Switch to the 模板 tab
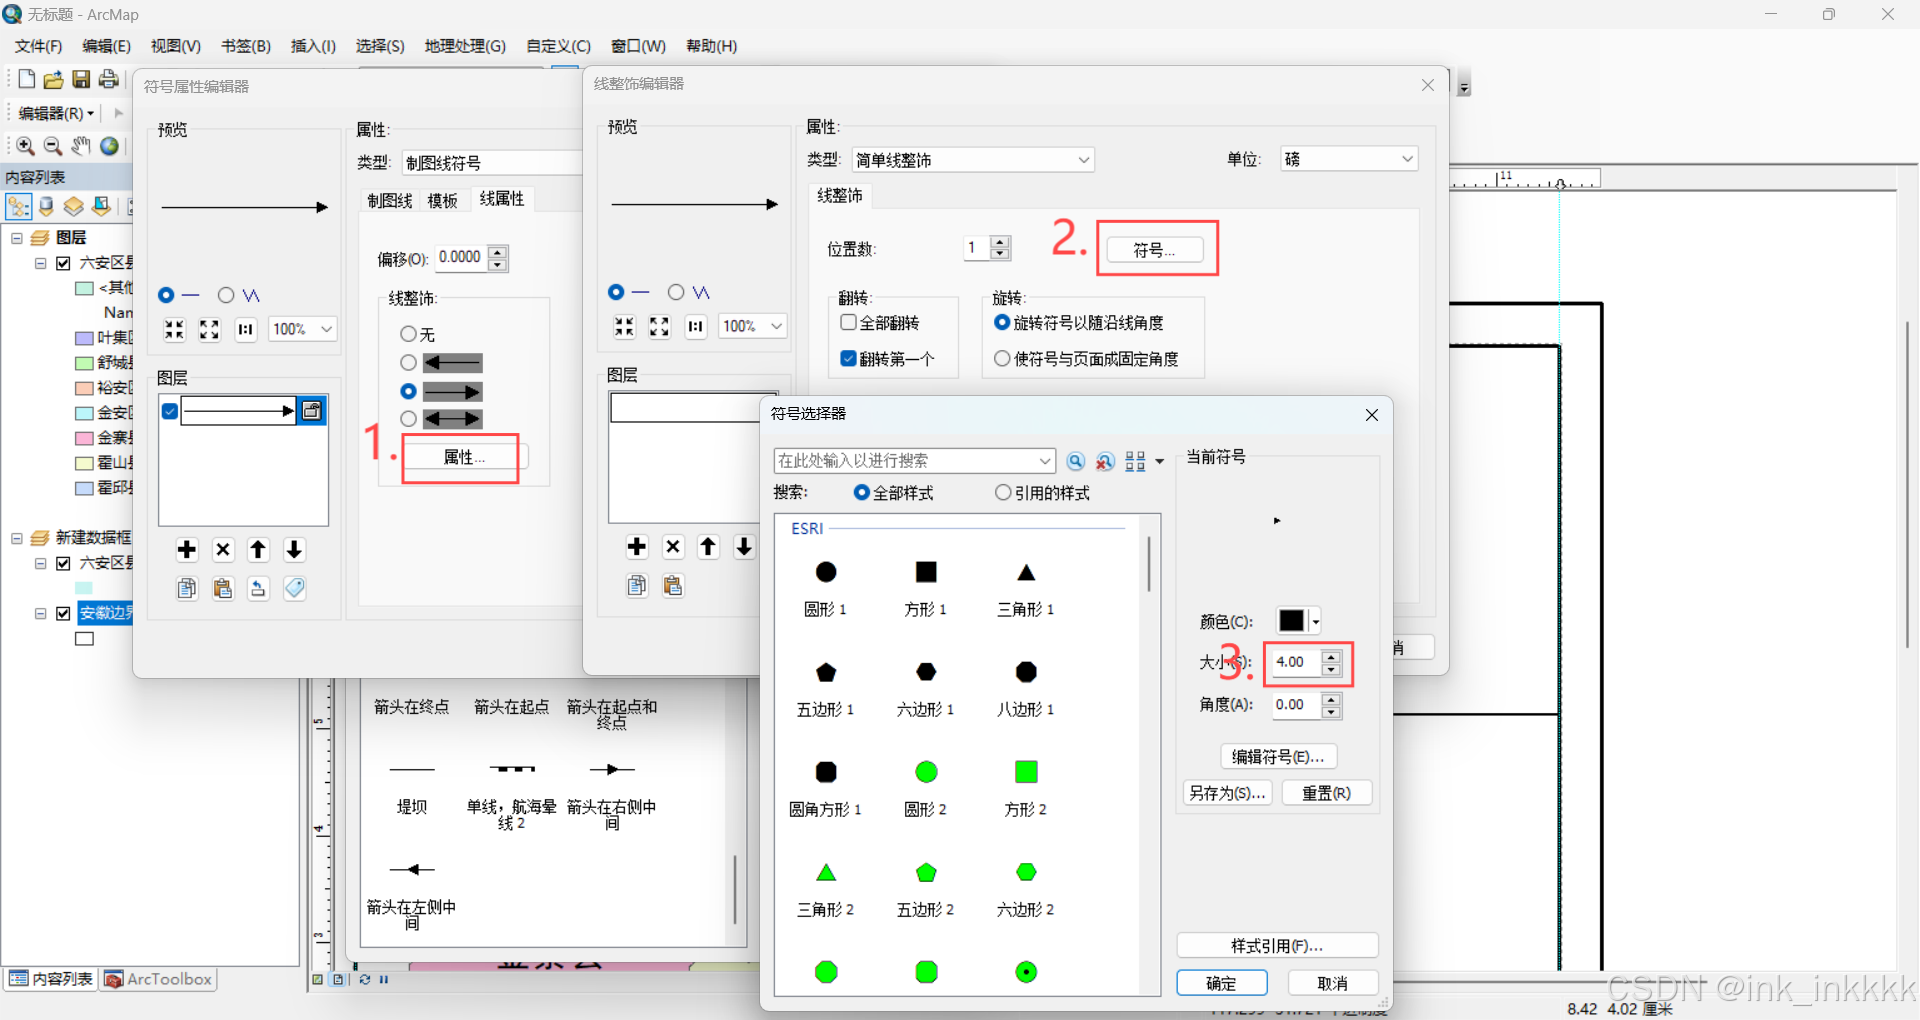Screen dimensions: 1920x1020 [442, 201]
